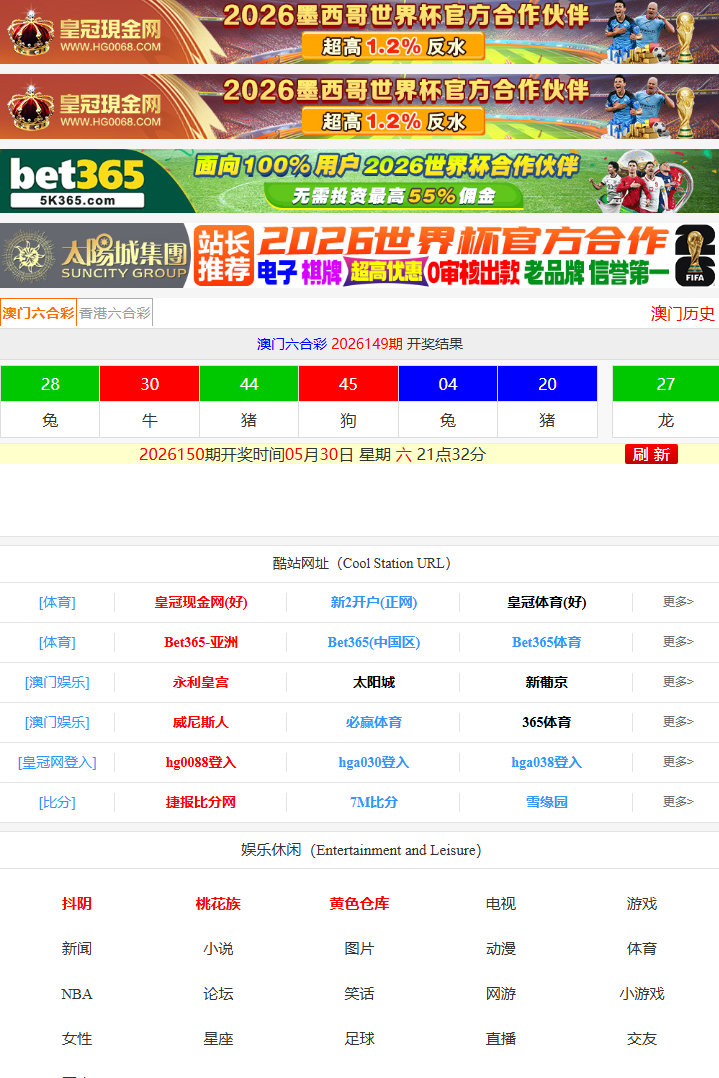Open the second 皇冠現金网 banner ad
This screenshot has width=719, height=1078.
tap(360, 107)
